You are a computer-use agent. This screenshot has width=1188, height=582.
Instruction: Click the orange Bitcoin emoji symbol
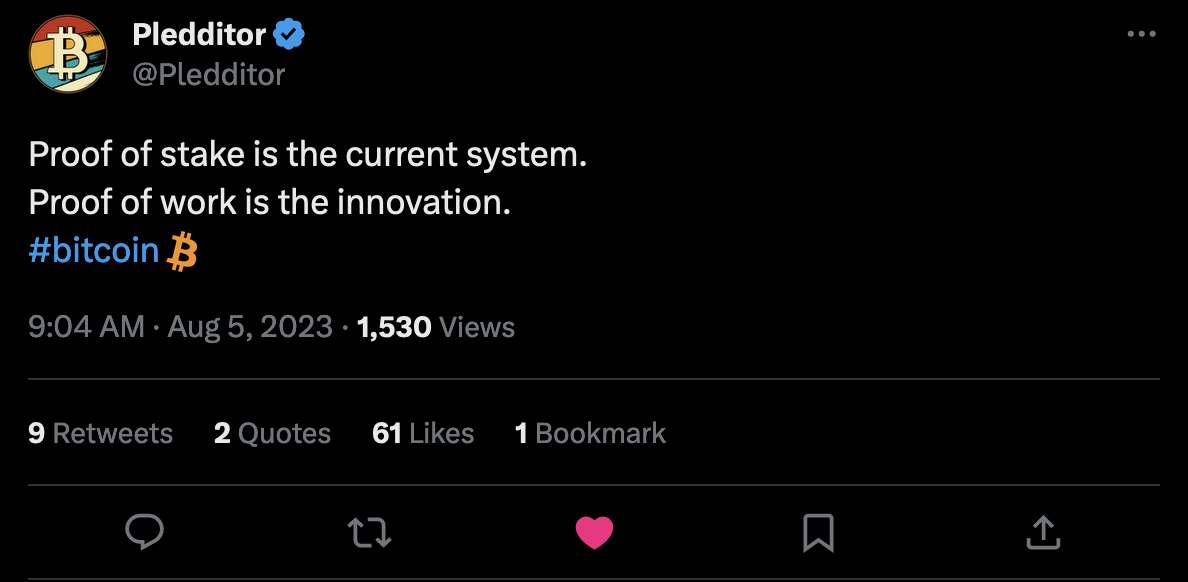pyautogui.click(x=182, y=250)
